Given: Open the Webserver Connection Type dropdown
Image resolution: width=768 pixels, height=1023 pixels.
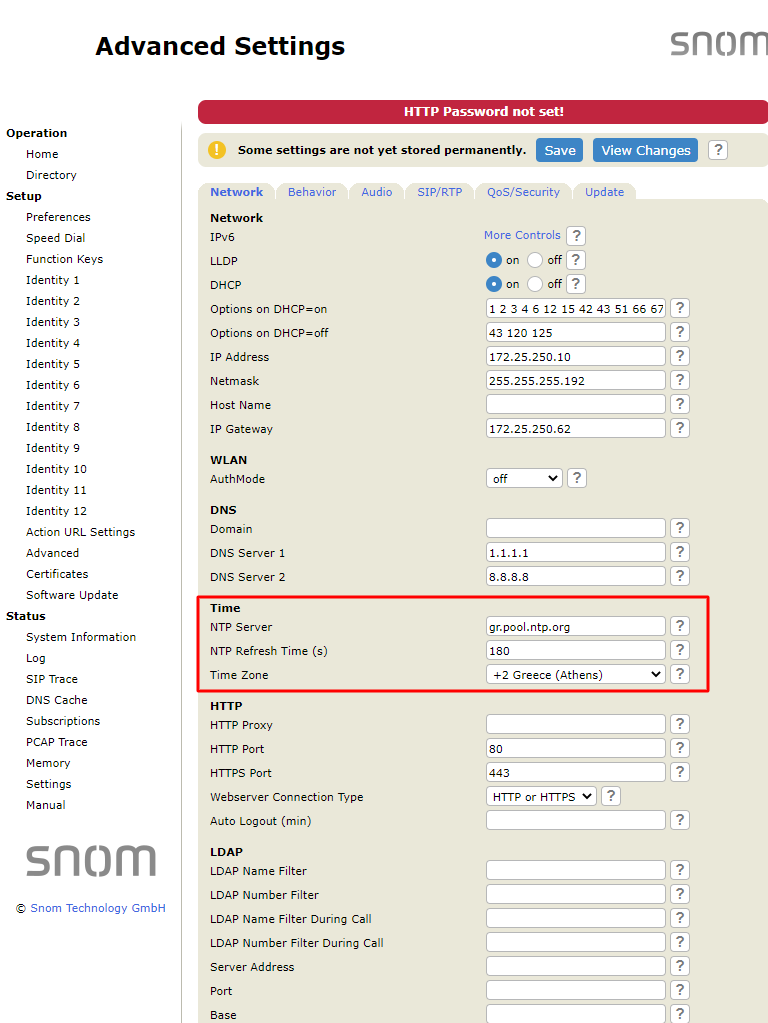Looking at the screenshot, I should [x=540, y=797].
